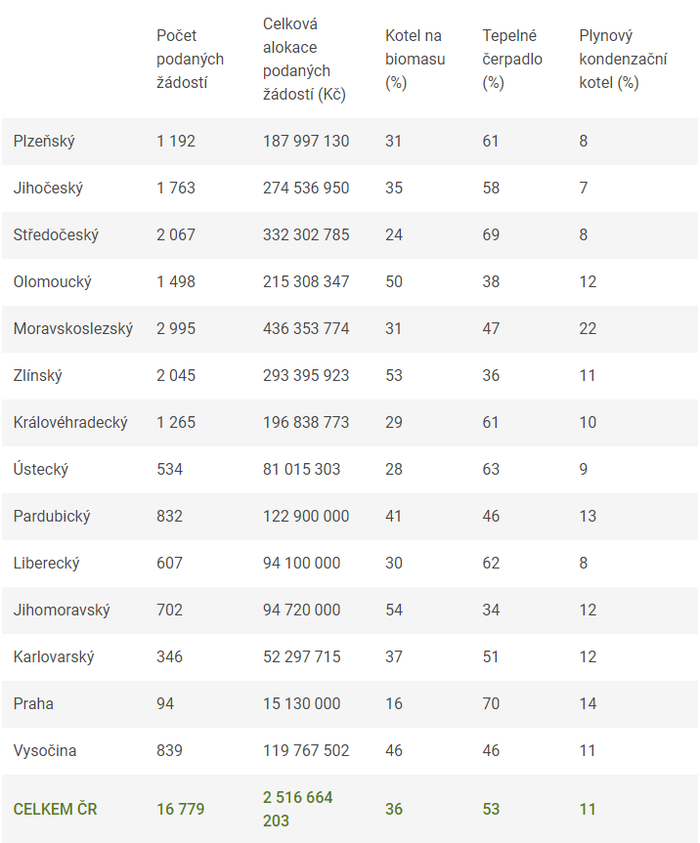
Task: Click the Moravskoslezský row label
Action: click(73, 329)
